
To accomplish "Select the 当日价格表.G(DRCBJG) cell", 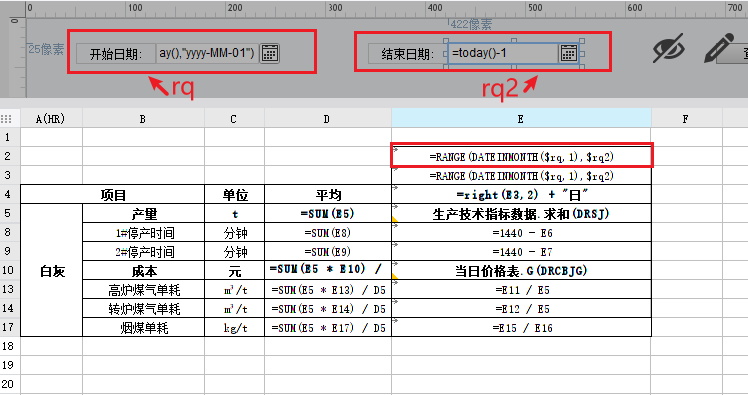I will [x=521, y=270].
